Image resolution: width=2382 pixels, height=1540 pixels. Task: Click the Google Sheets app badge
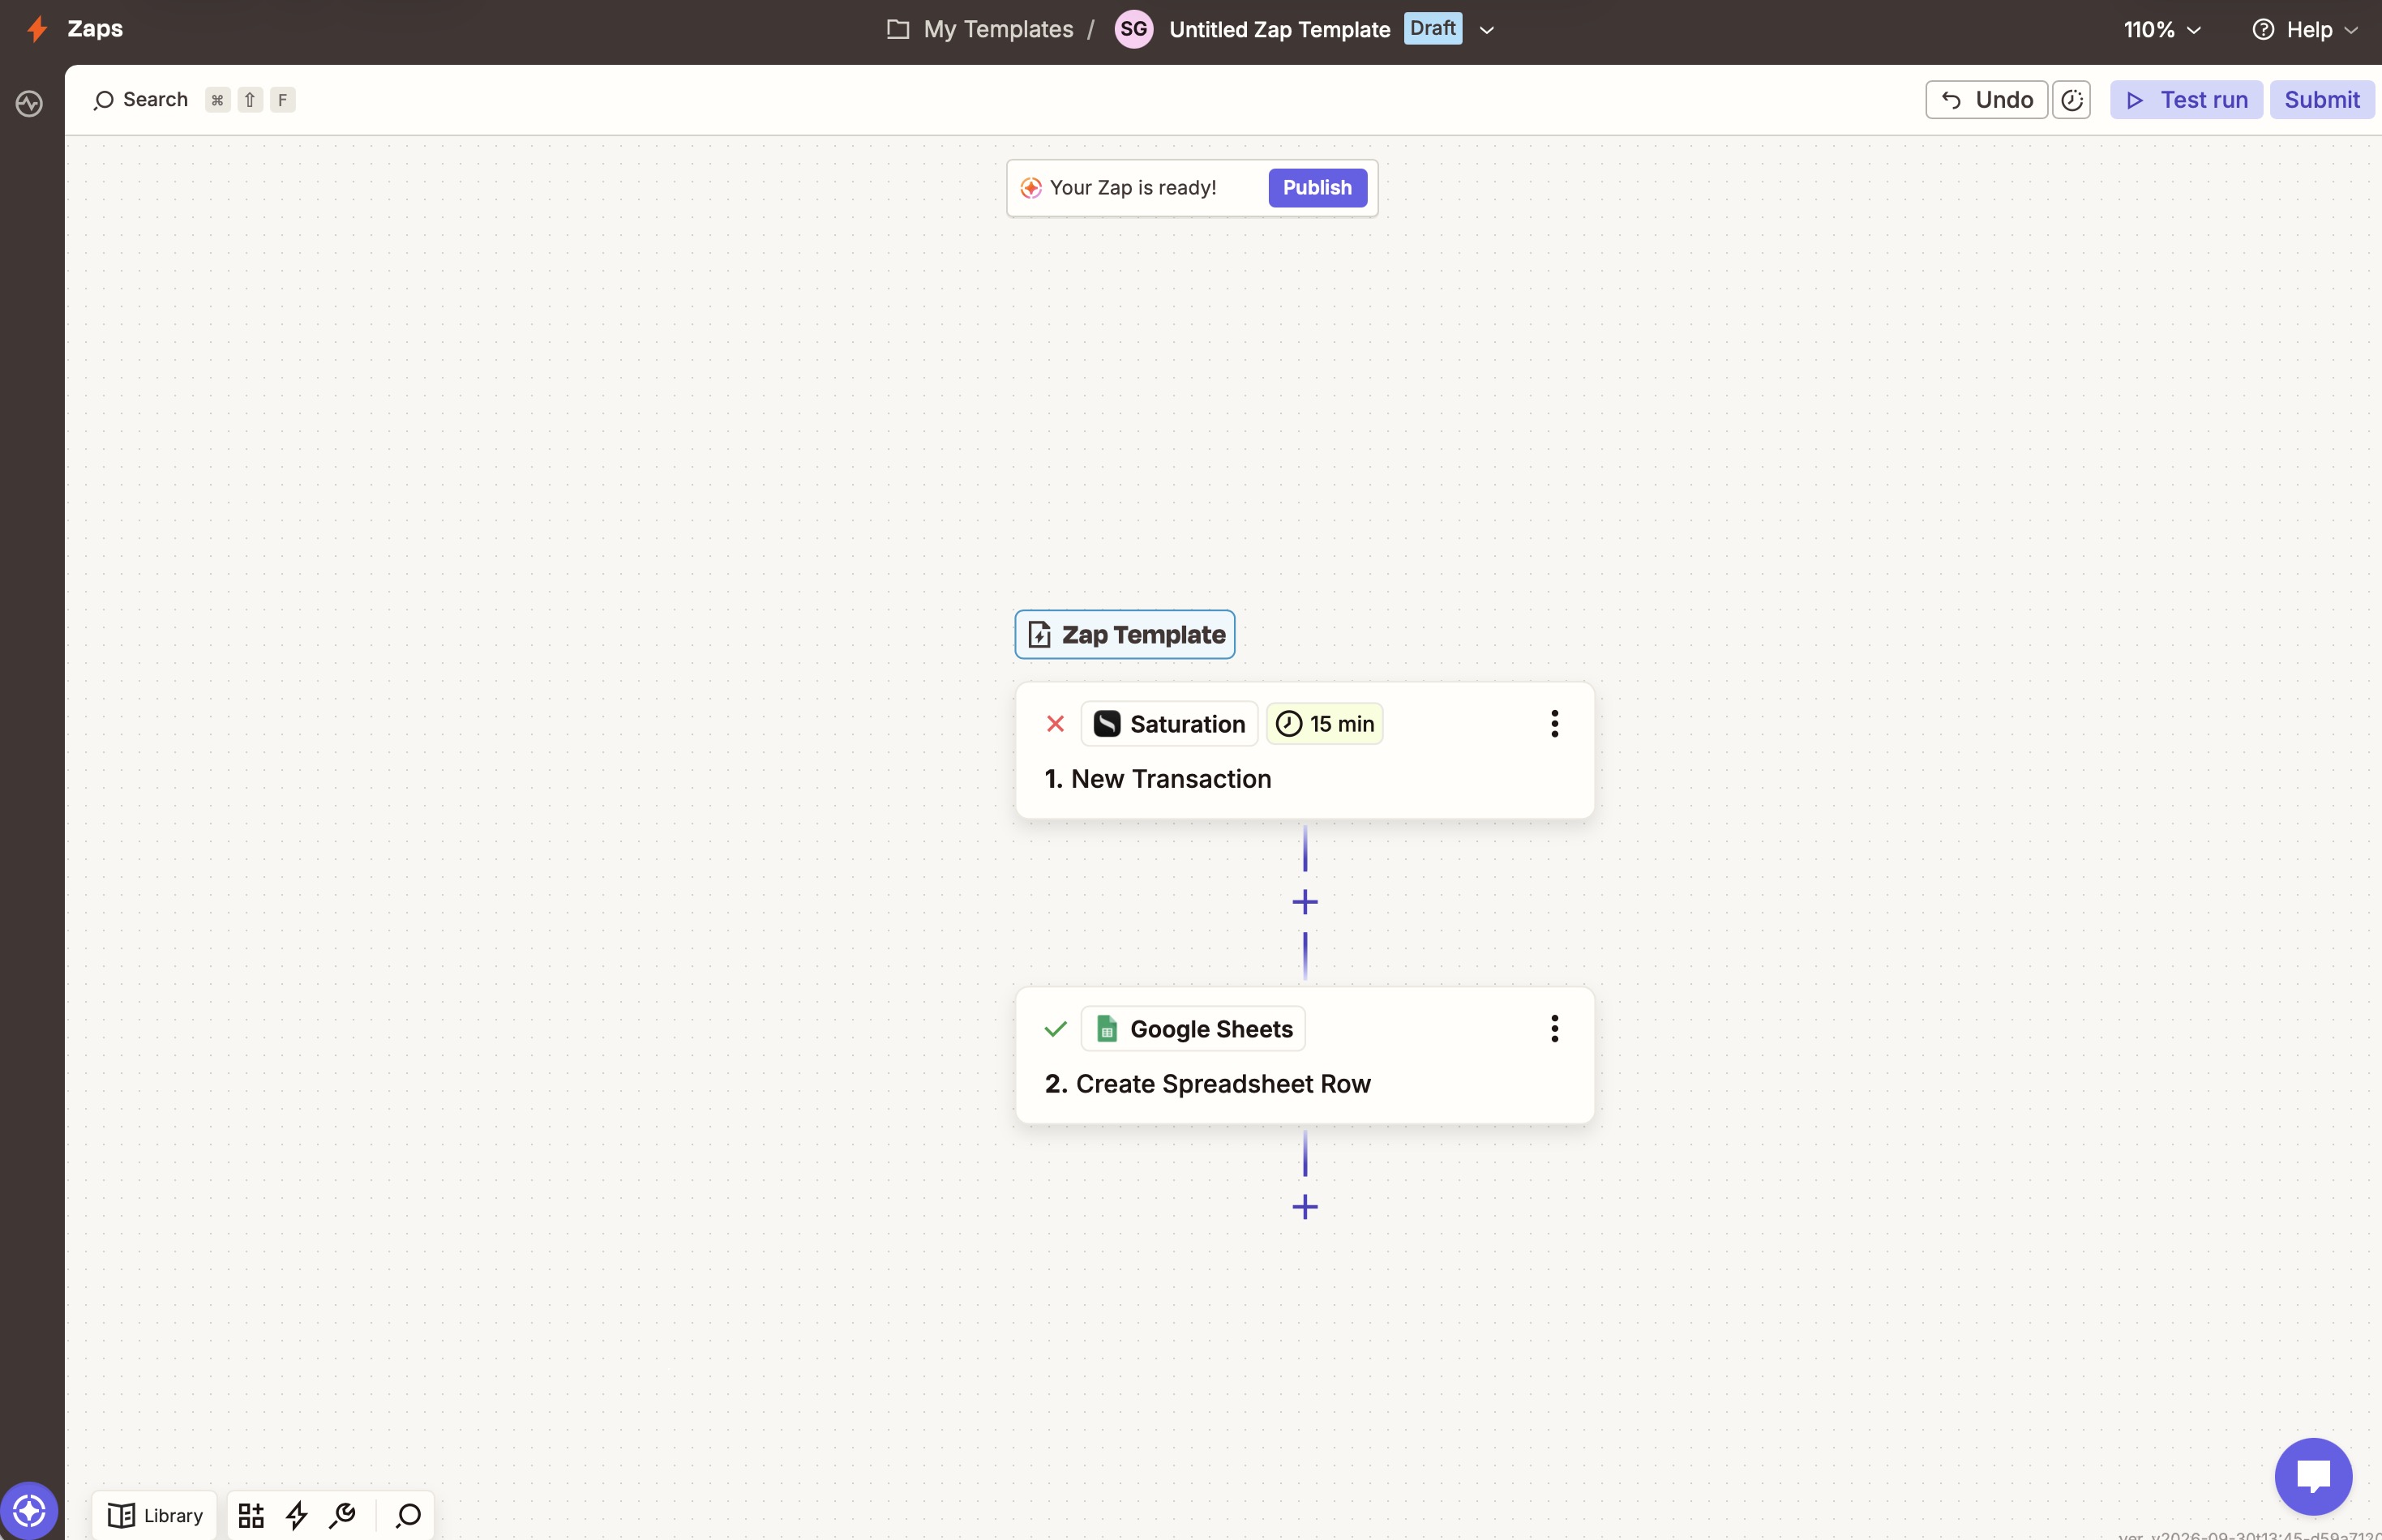tap(1193, 1029)
